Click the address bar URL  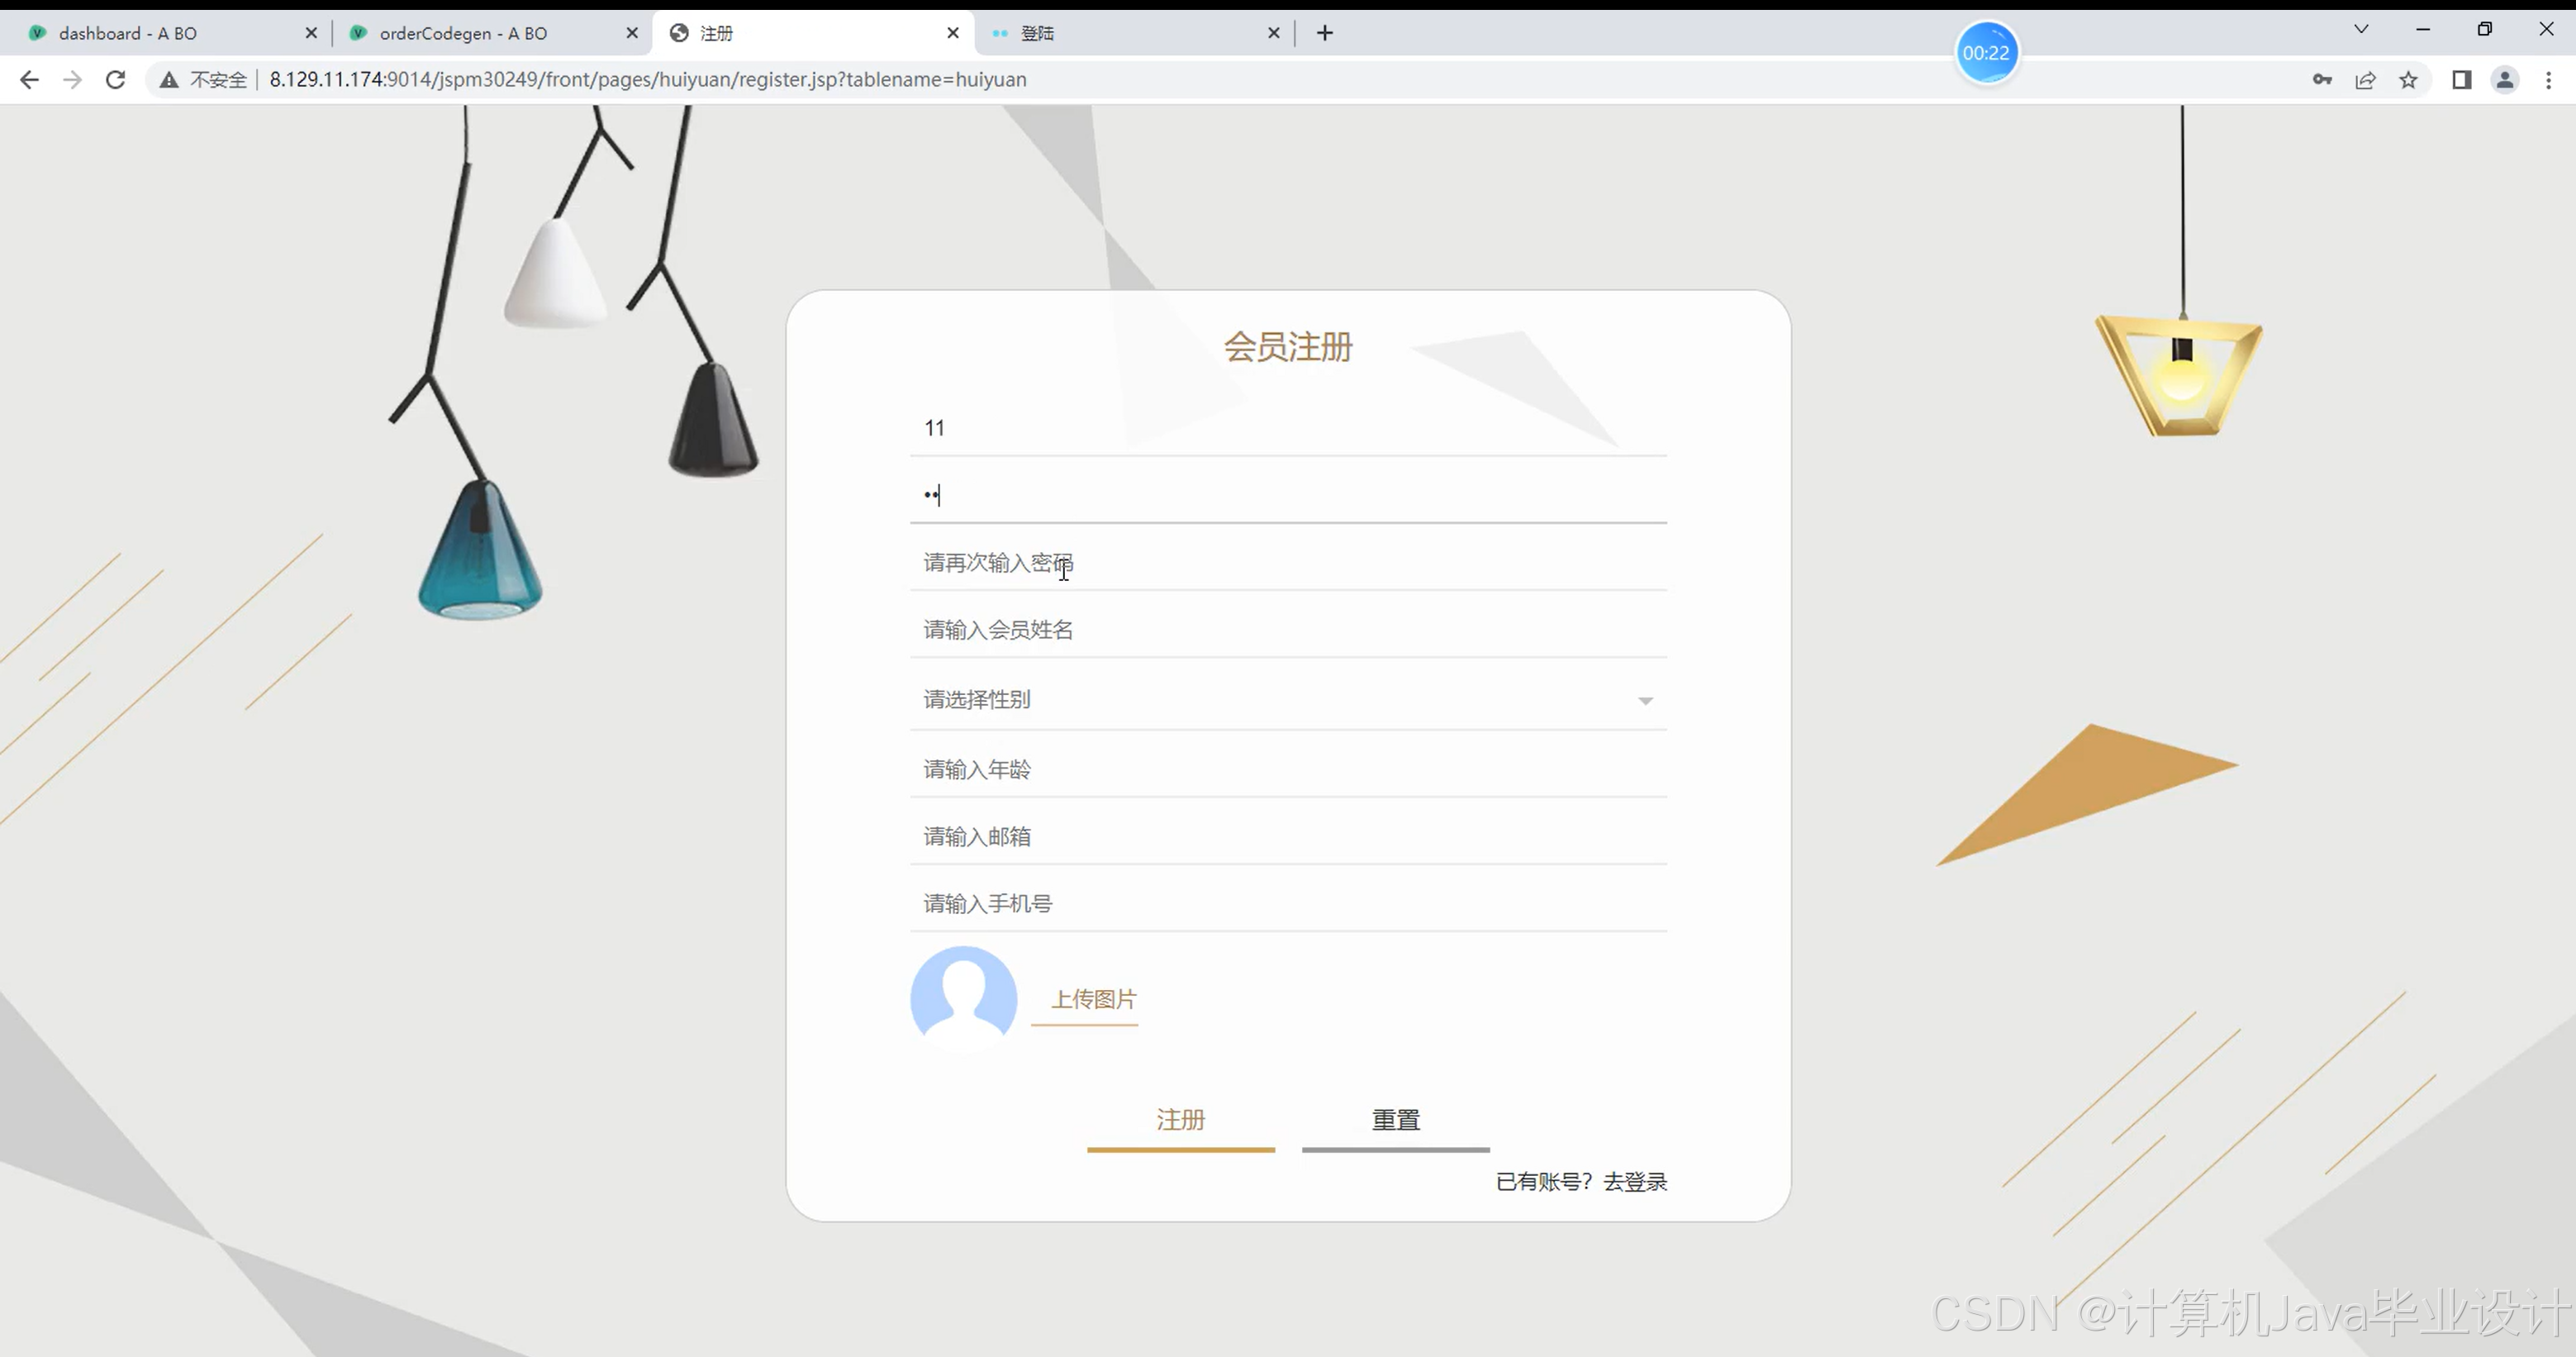pyautogui.click(x=648, y=80)
